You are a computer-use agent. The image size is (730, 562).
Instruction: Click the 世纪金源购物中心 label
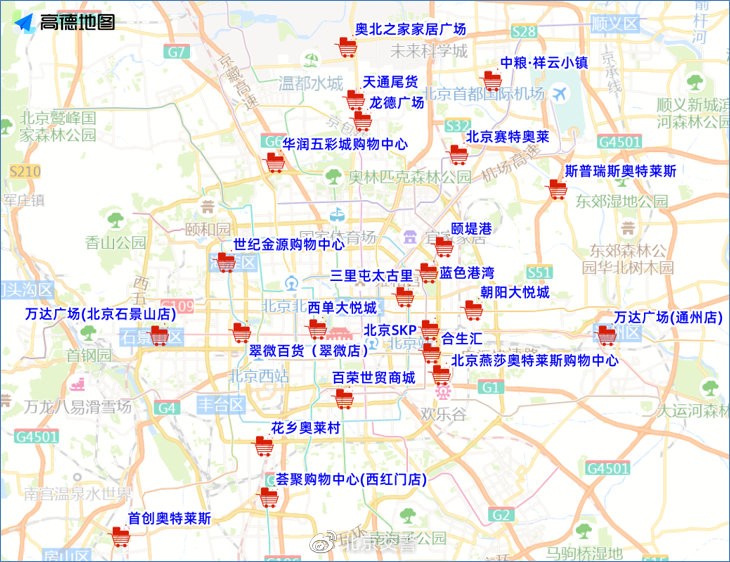[289, 244]
